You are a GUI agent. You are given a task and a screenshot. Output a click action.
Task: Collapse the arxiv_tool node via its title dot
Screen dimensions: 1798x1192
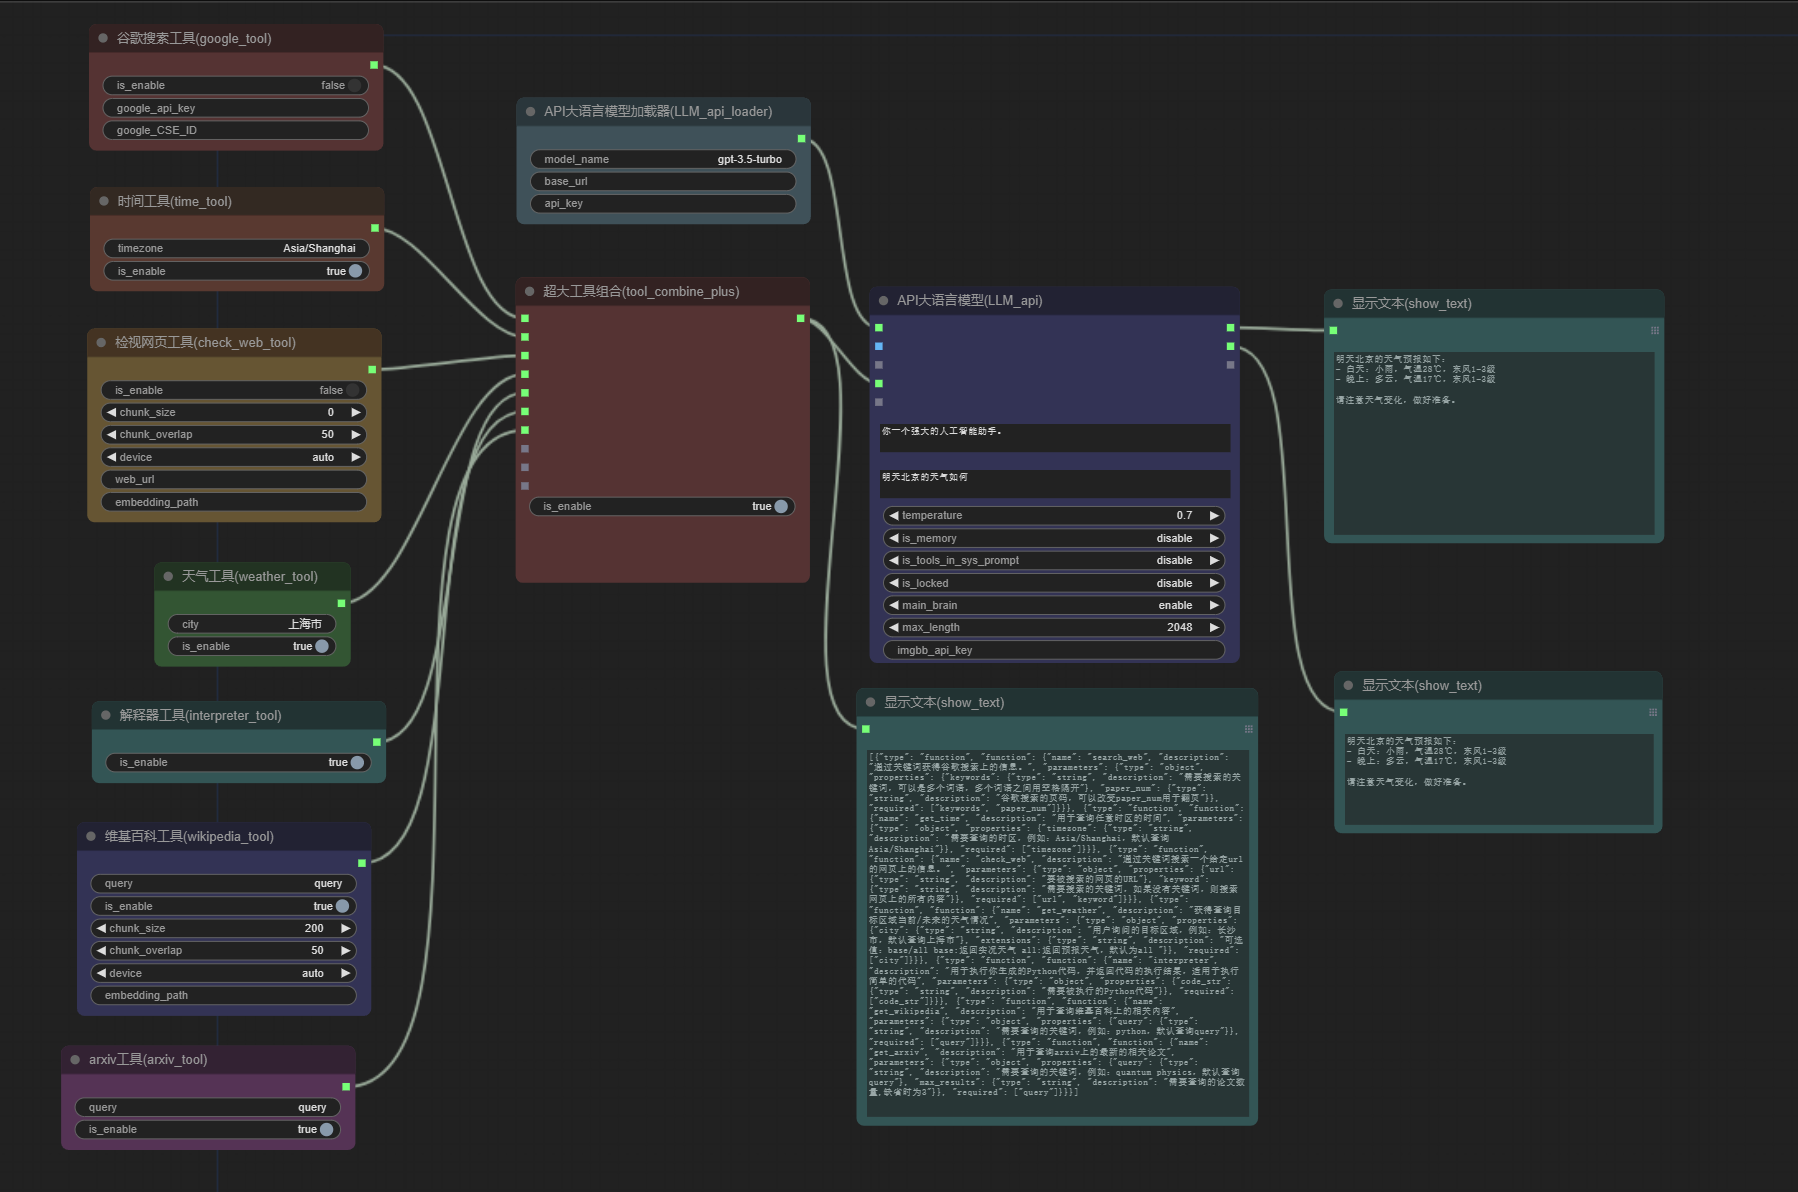click(x=75, y=1059)
